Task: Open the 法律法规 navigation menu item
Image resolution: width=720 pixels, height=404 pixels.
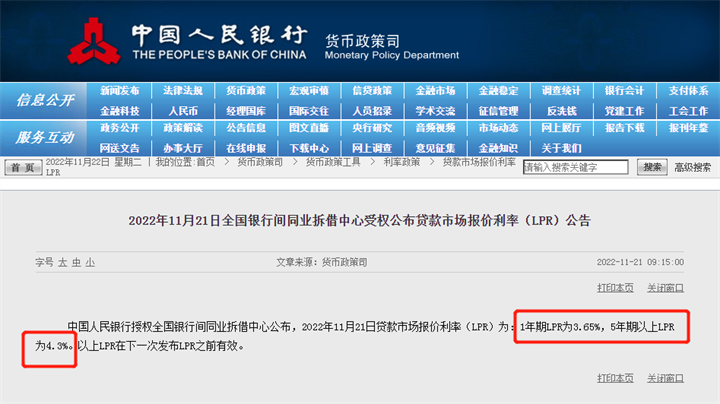Action: click(183, 91)
